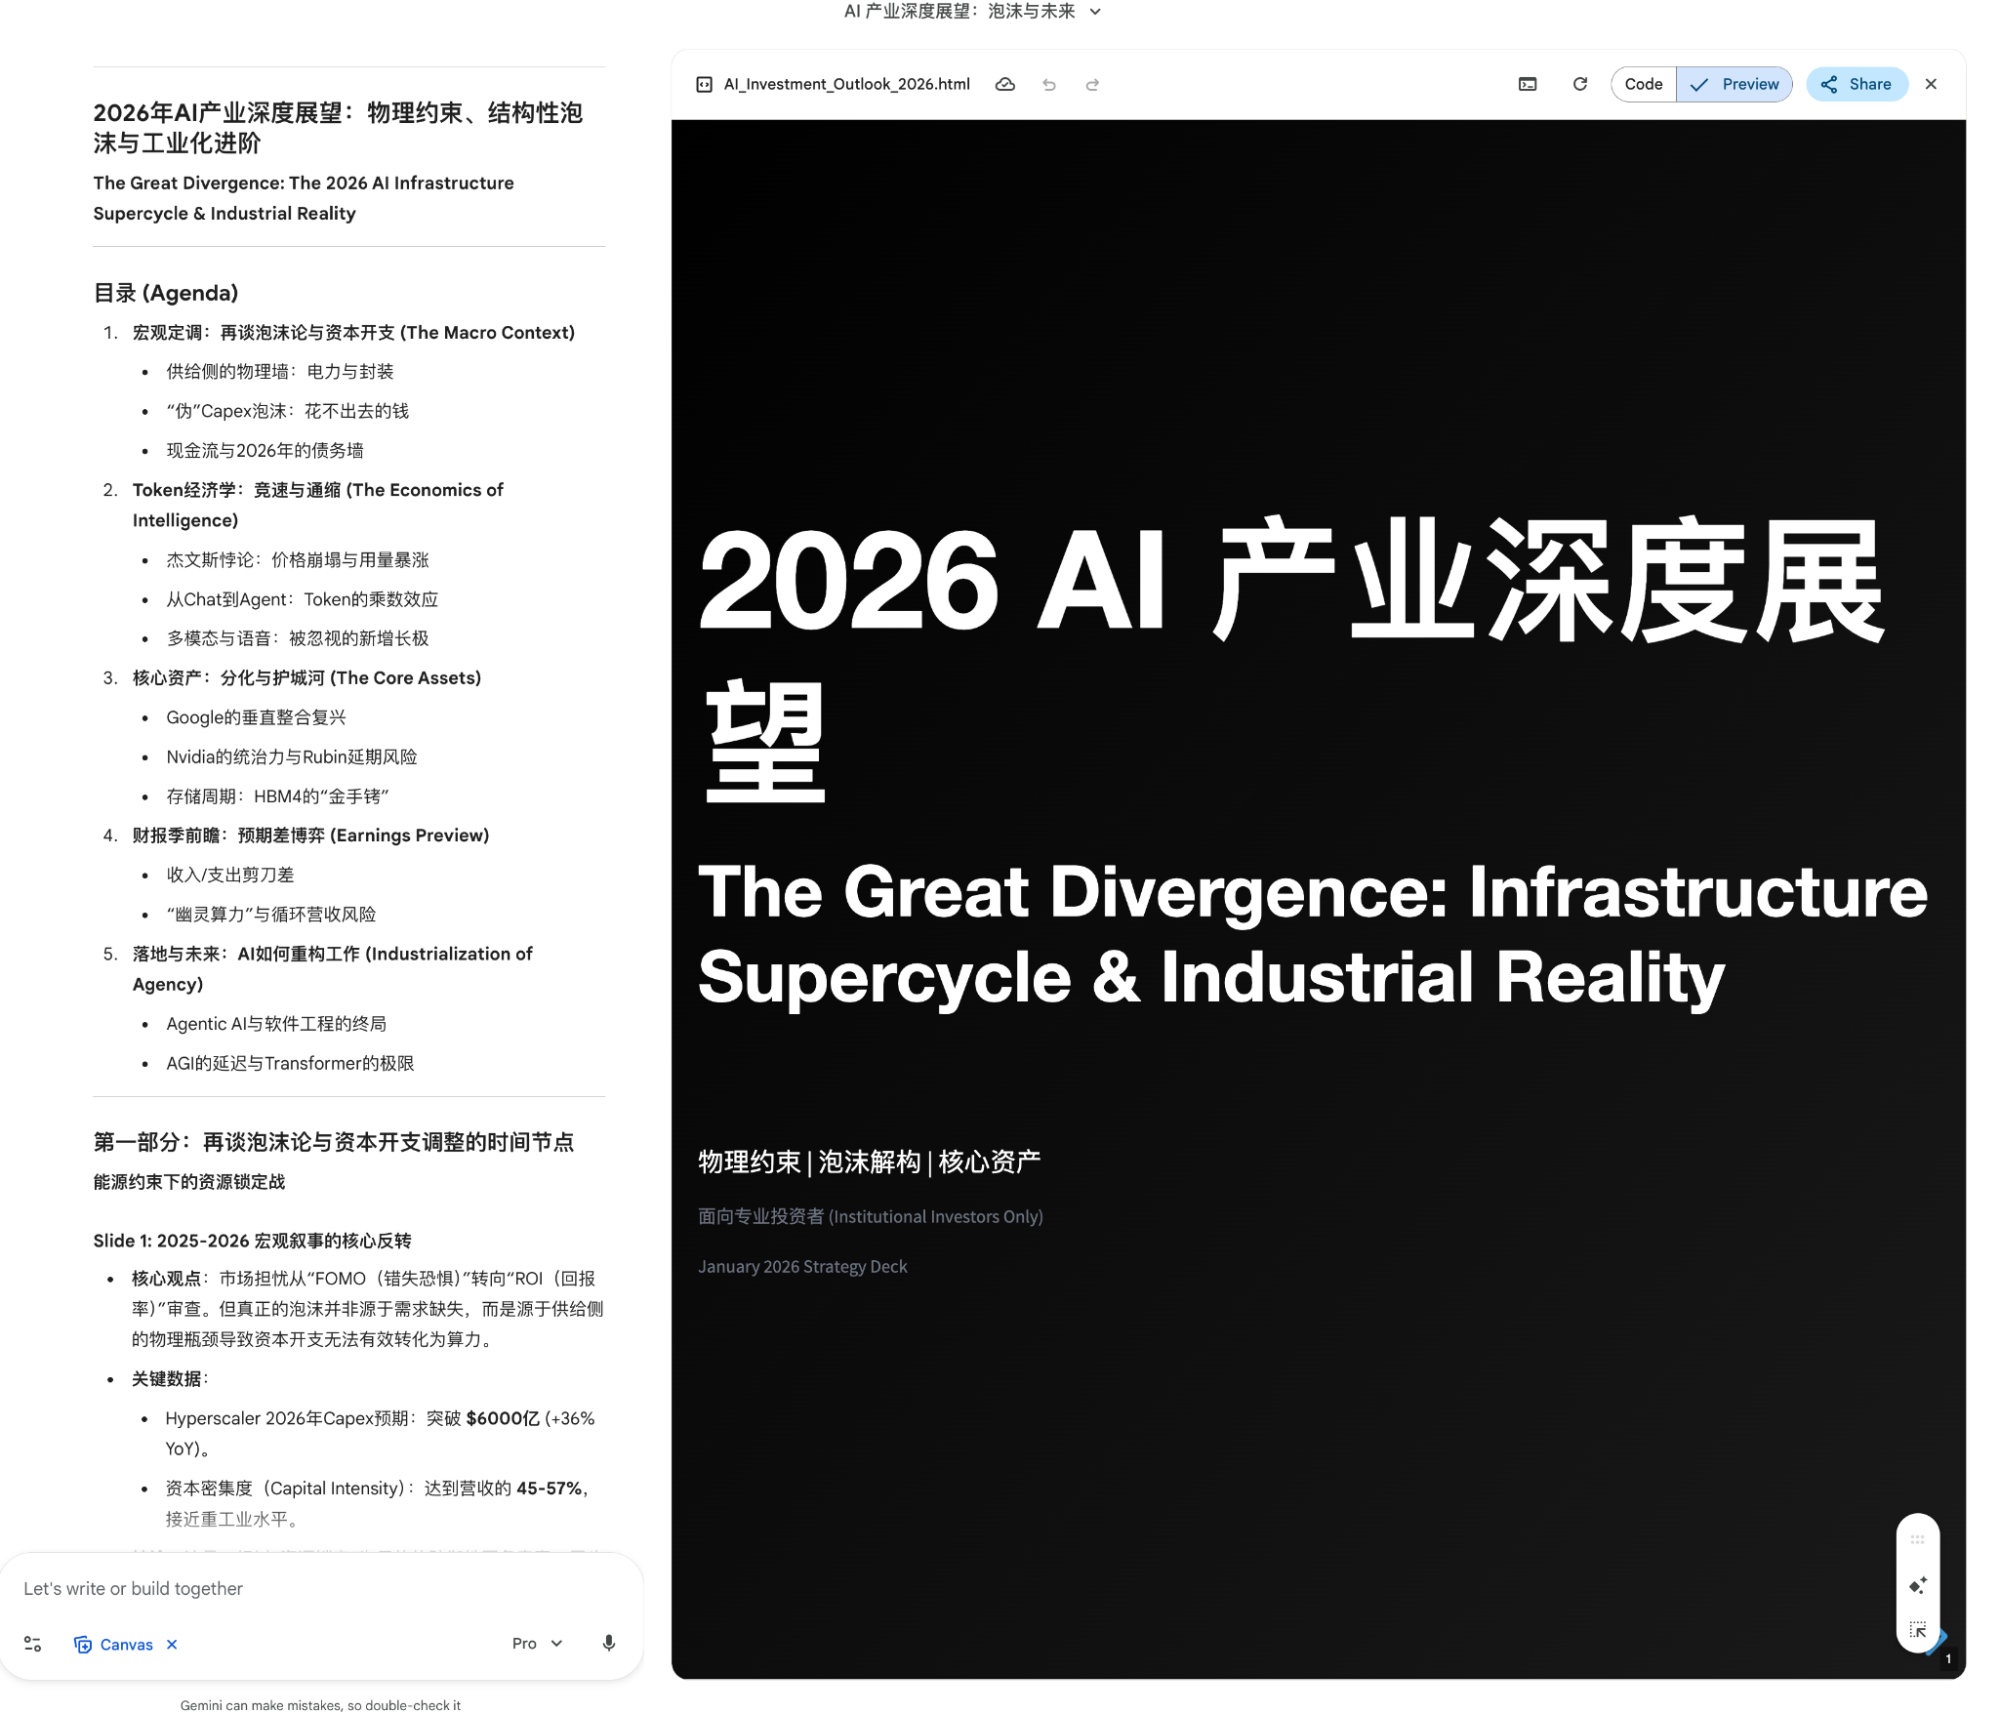This screenshot has height=1713, width=1999.
Task: Click the Canvas chip label
Action: pos(126,1644)
